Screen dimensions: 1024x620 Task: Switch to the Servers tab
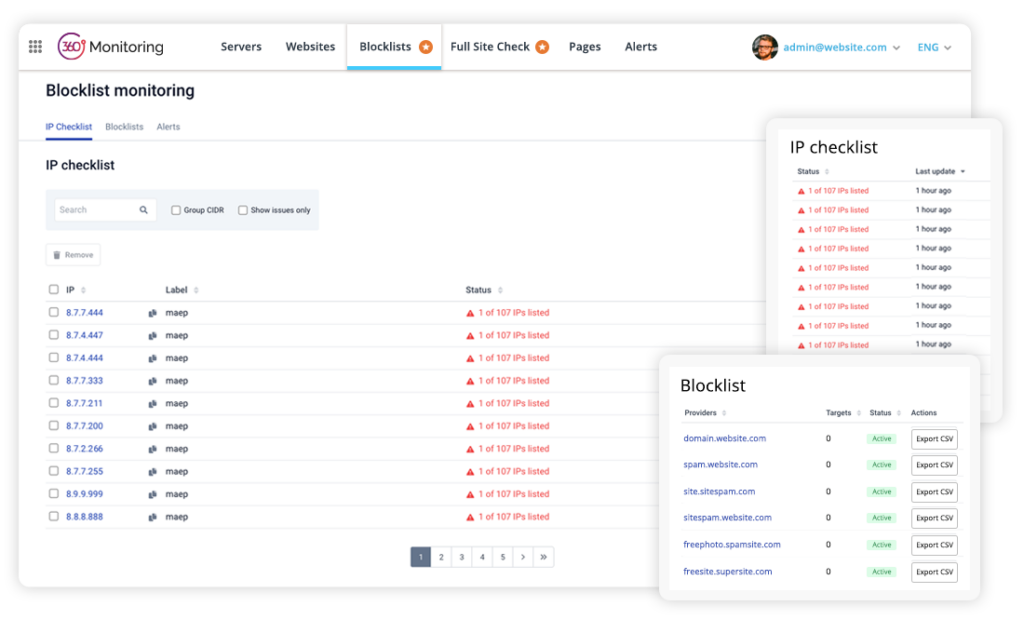(x=241, y=46)
